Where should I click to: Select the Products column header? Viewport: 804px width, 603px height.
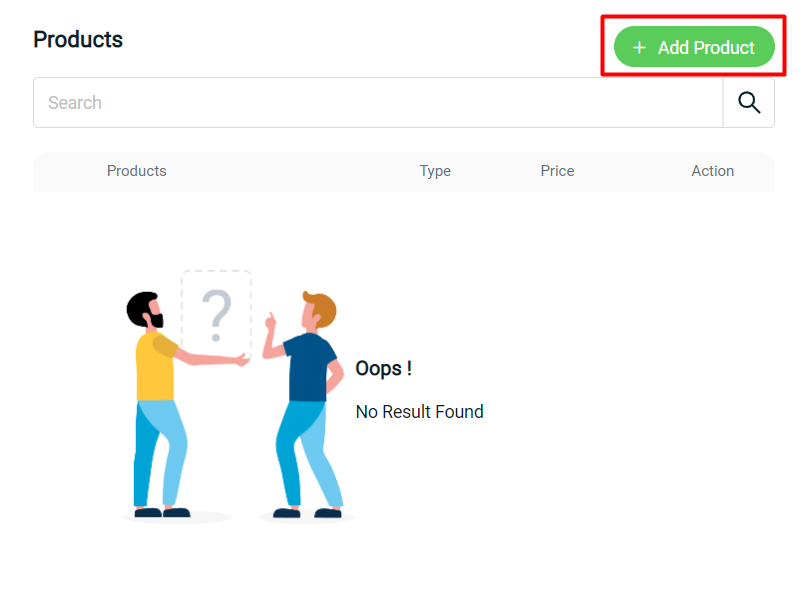pyautogui.click(x=136, y=171)
